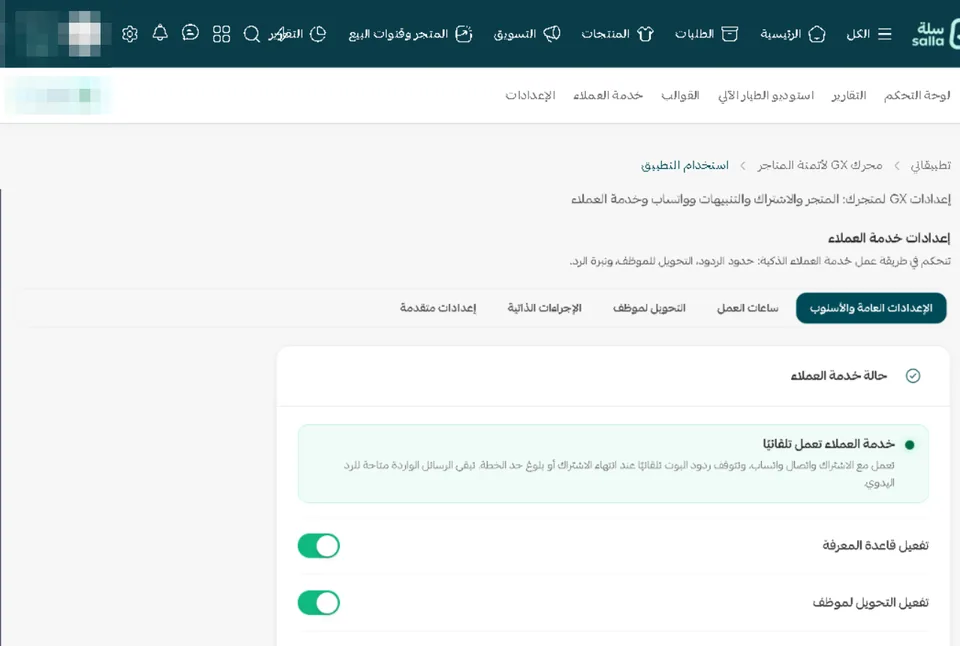The image size is (960, 646).
Task: Click the خدمة العملاء تعمل تلقائيًا status banner
Action: 613,464
